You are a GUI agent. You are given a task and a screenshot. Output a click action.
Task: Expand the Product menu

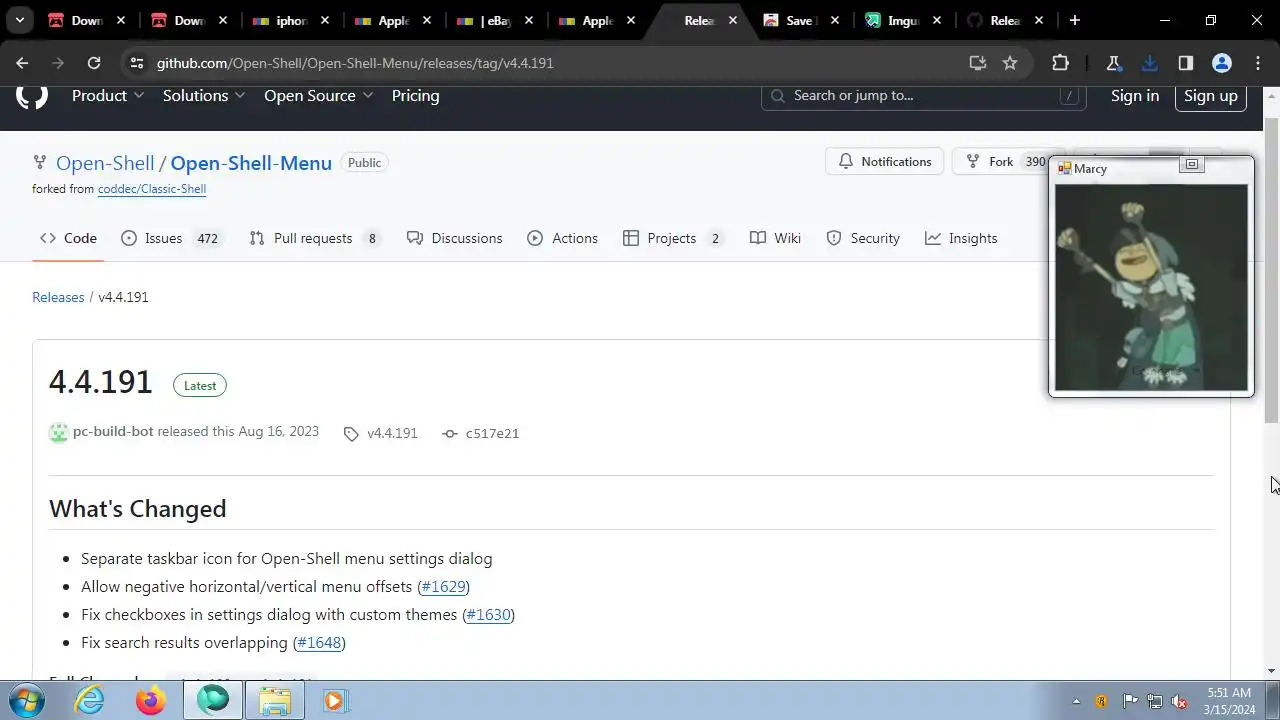(108, 96)
